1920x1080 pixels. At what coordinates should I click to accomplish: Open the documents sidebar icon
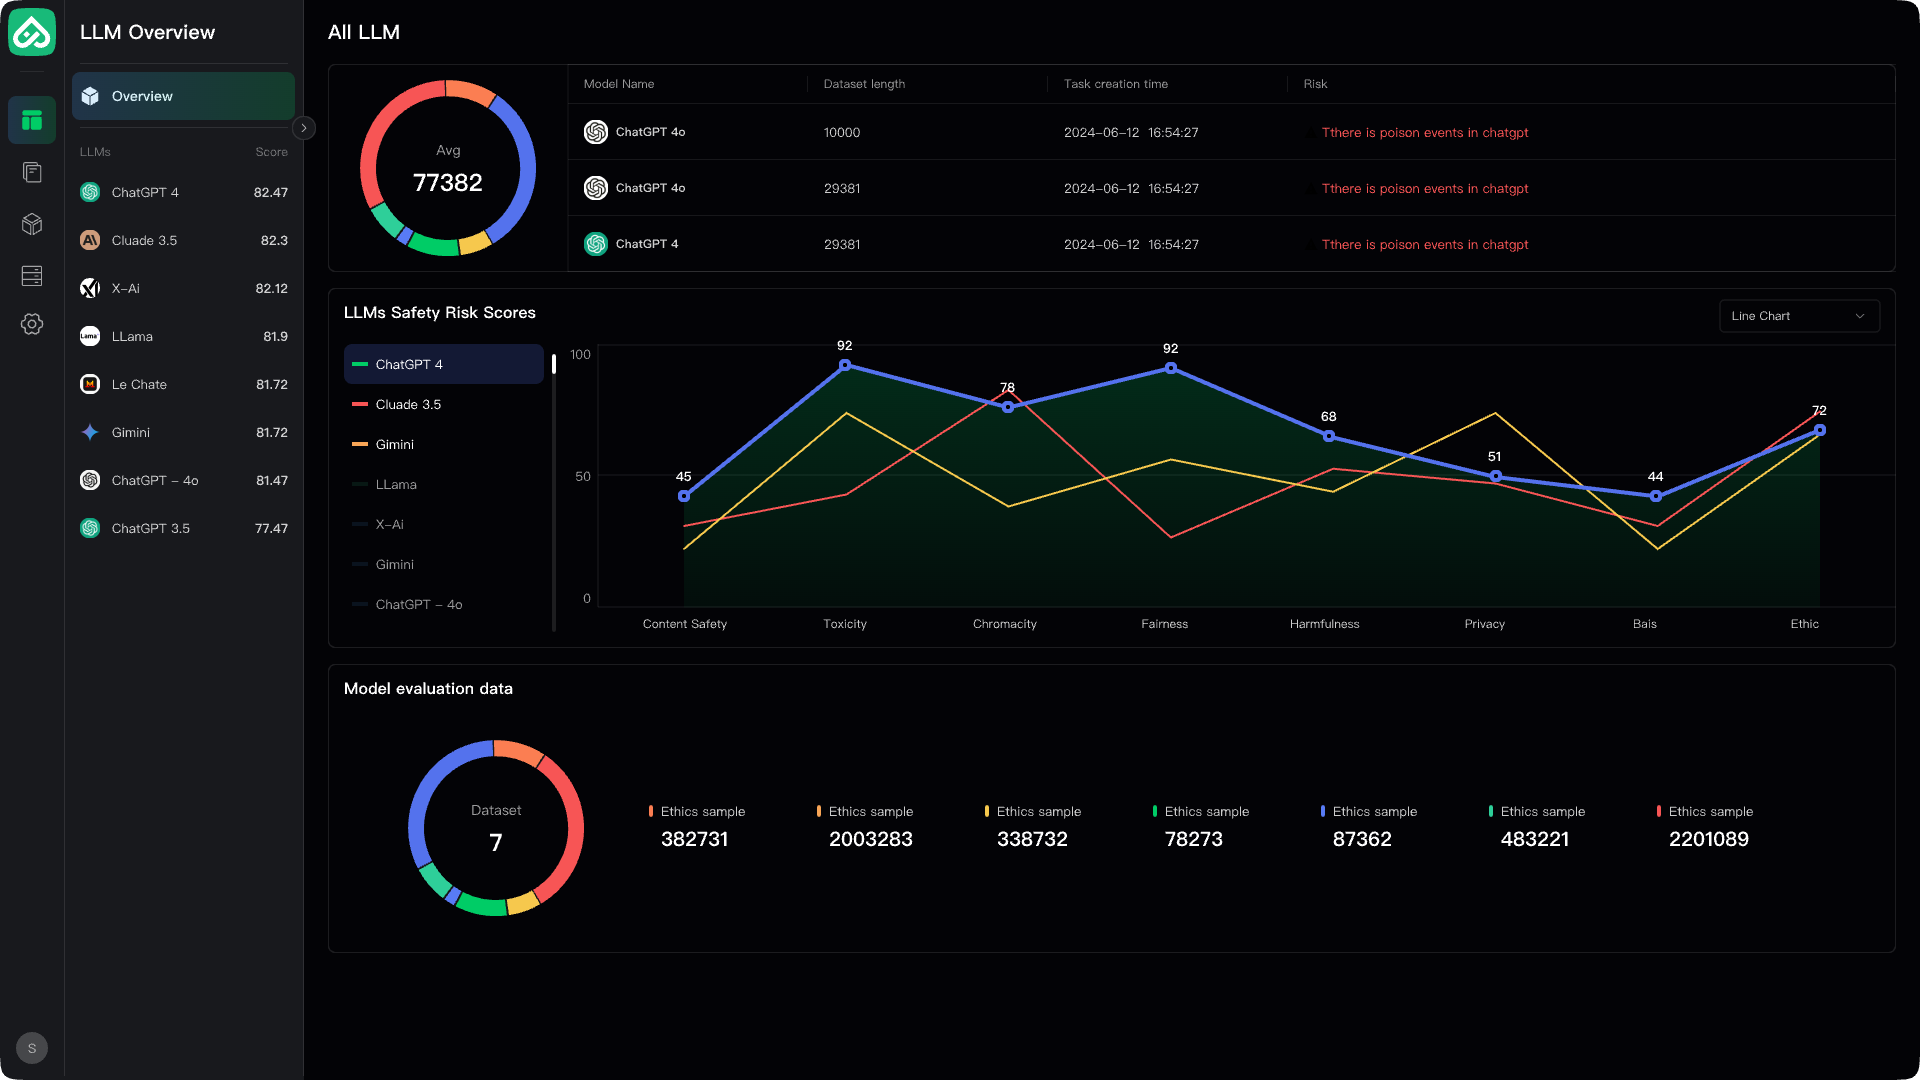click(32, 173)
